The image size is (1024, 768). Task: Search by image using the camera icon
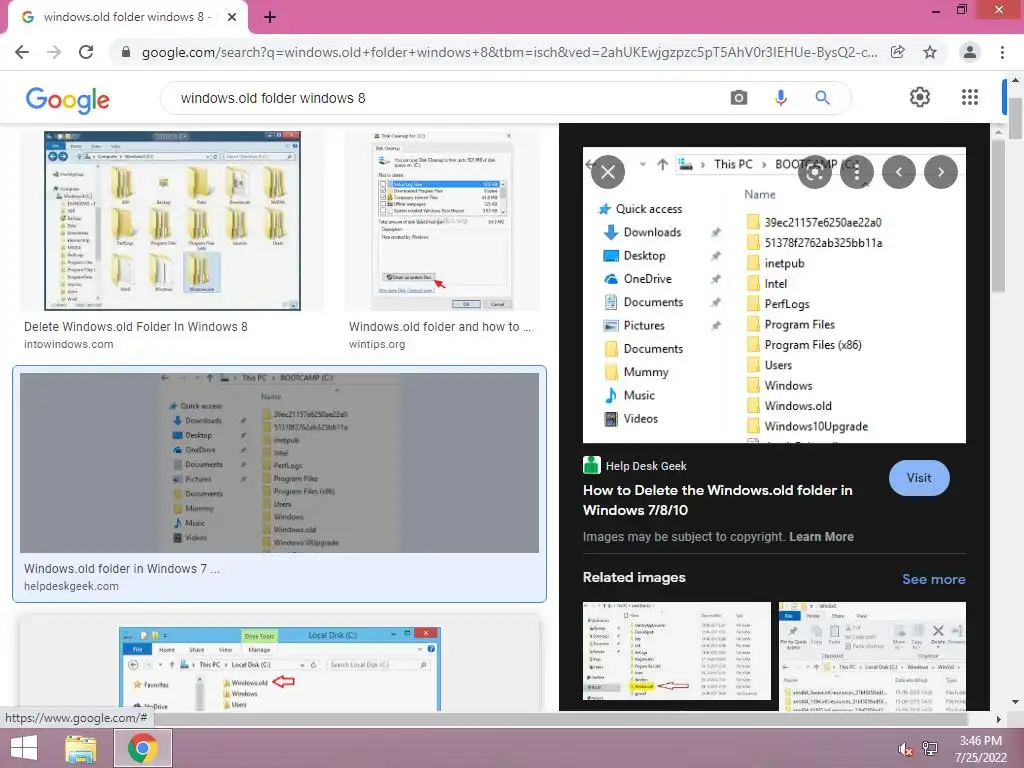(x=739, y=98)
